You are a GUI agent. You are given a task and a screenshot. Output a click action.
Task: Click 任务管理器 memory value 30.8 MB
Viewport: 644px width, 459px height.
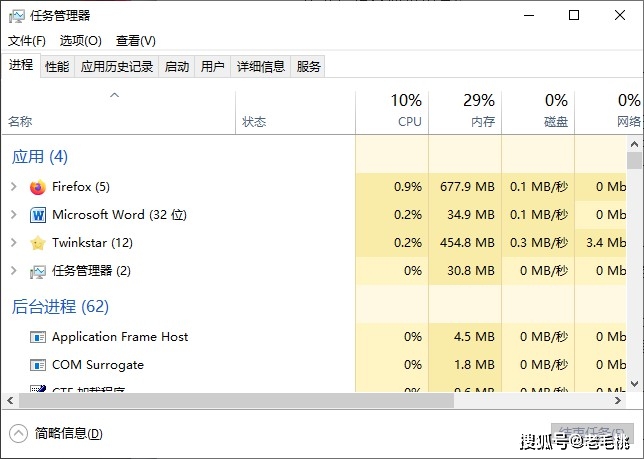click(x=471, y=271)
